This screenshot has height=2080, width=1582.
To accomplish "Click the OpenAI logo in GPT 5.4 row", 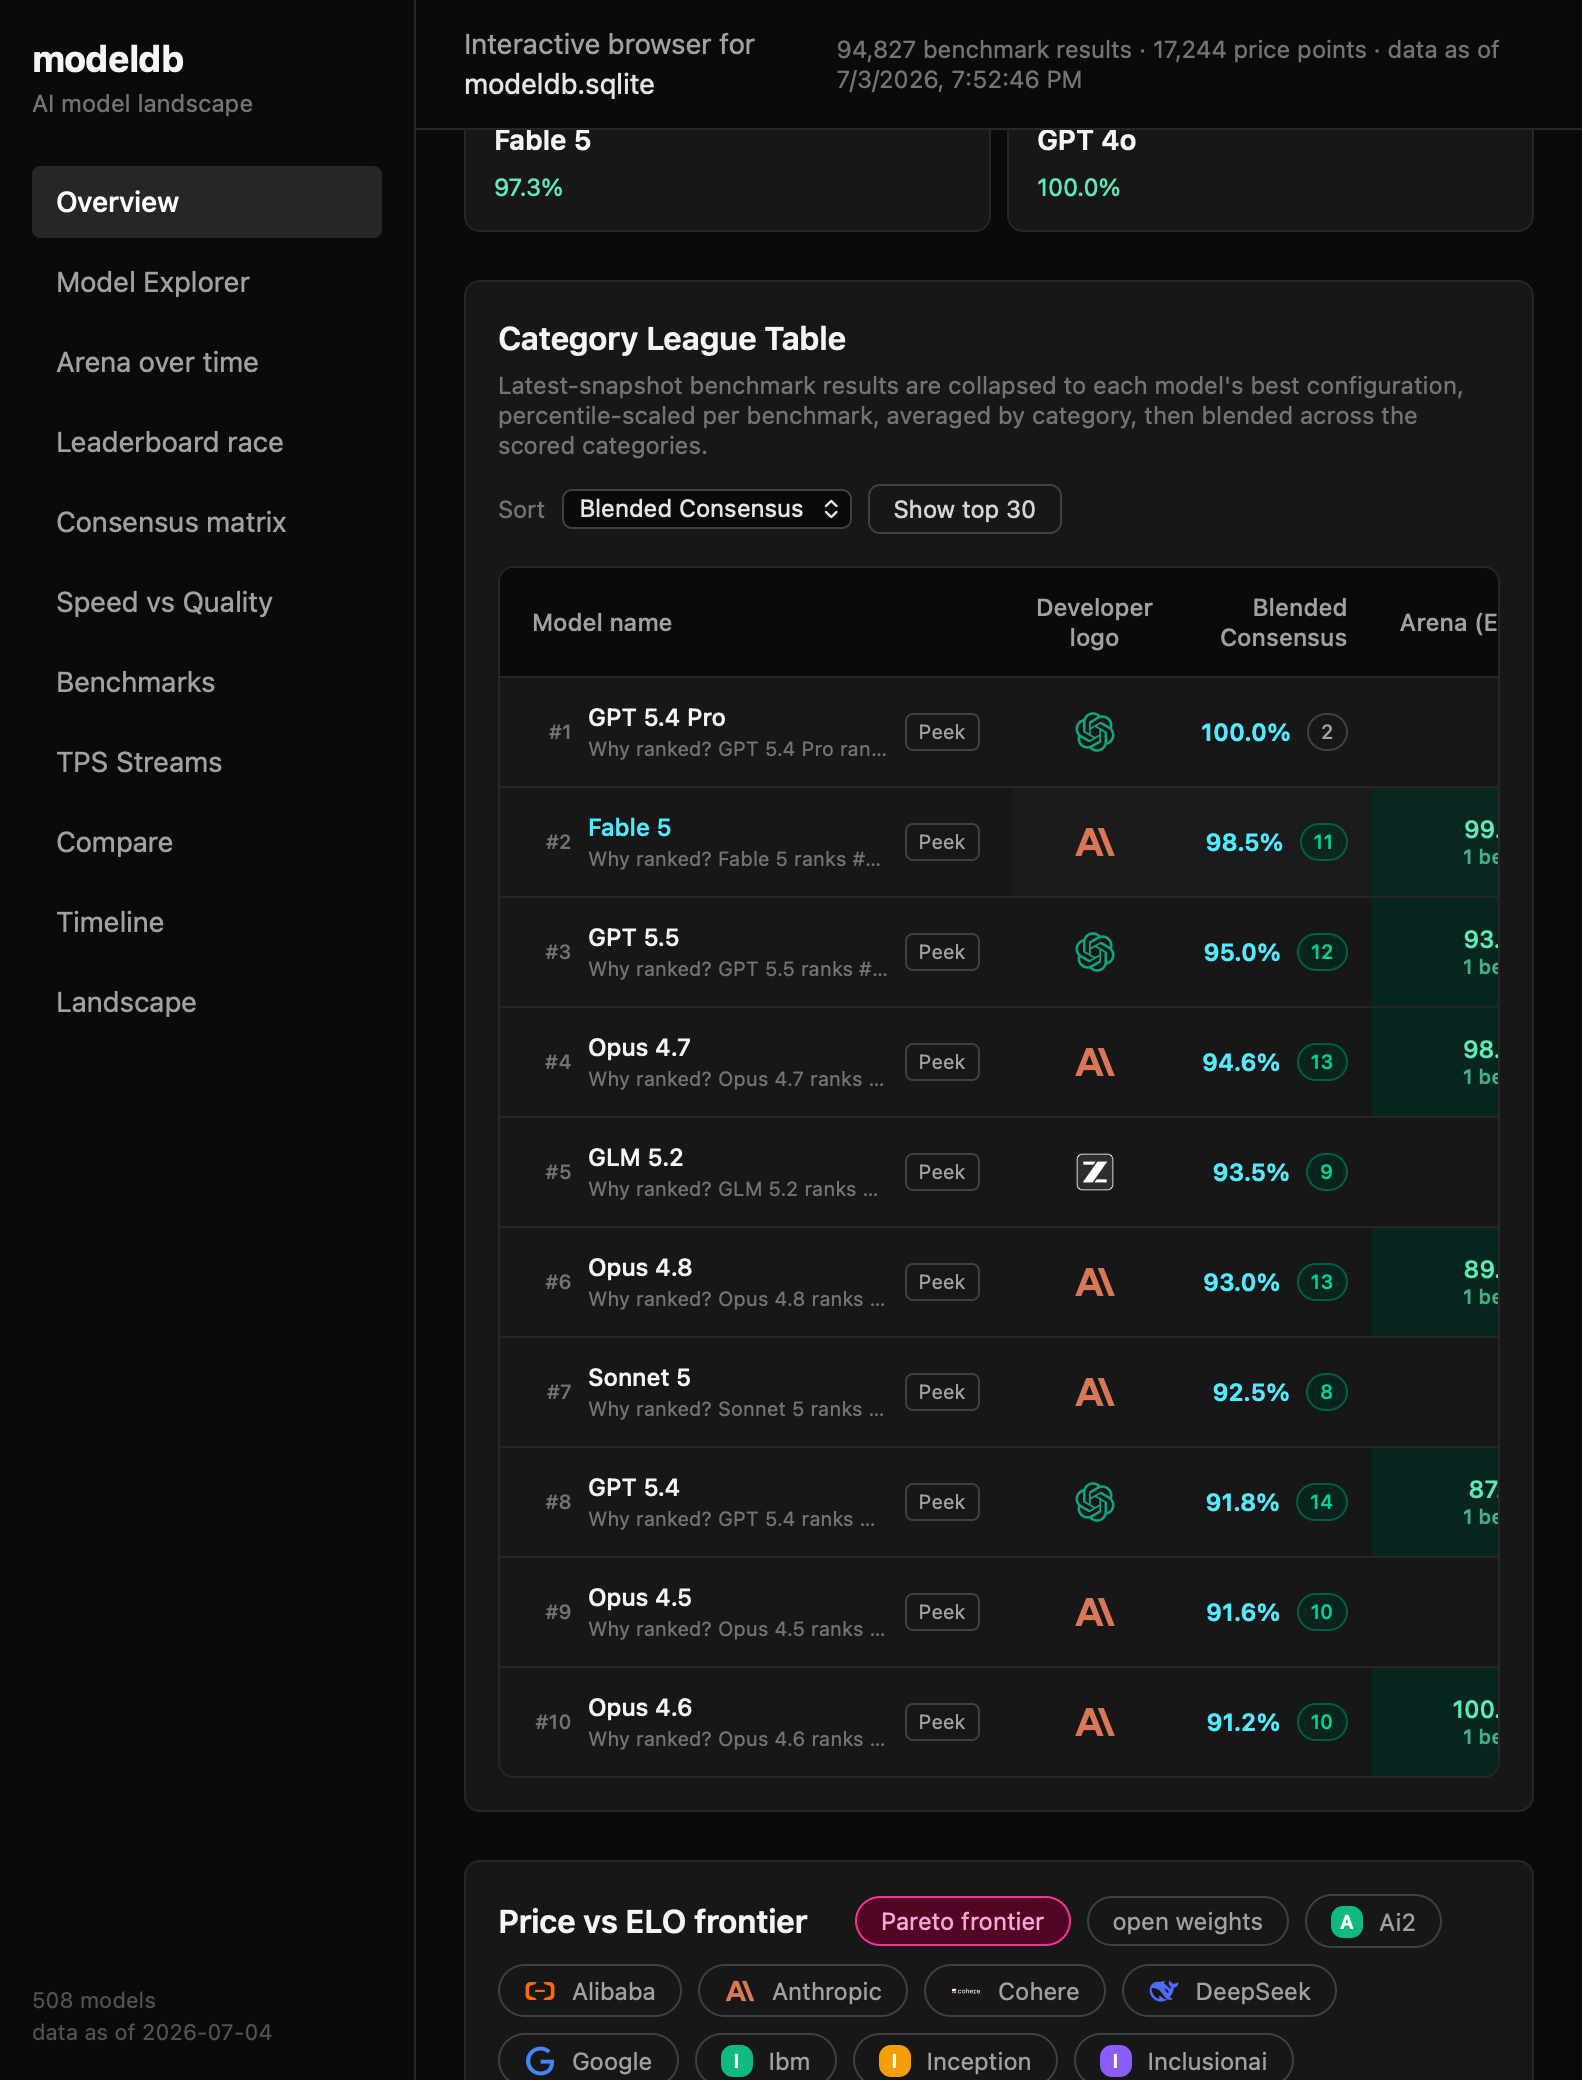I will [1094, 1502].
